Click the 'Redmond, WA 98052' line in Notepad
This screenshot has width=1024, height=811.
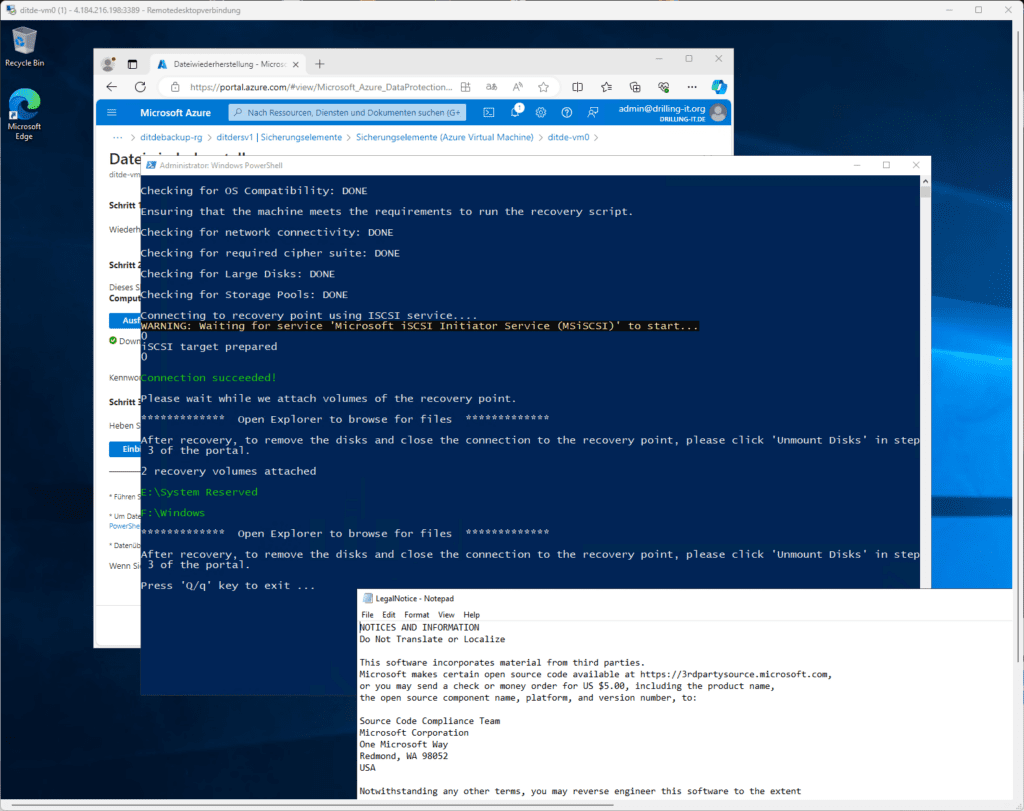[x=404, y=756]
